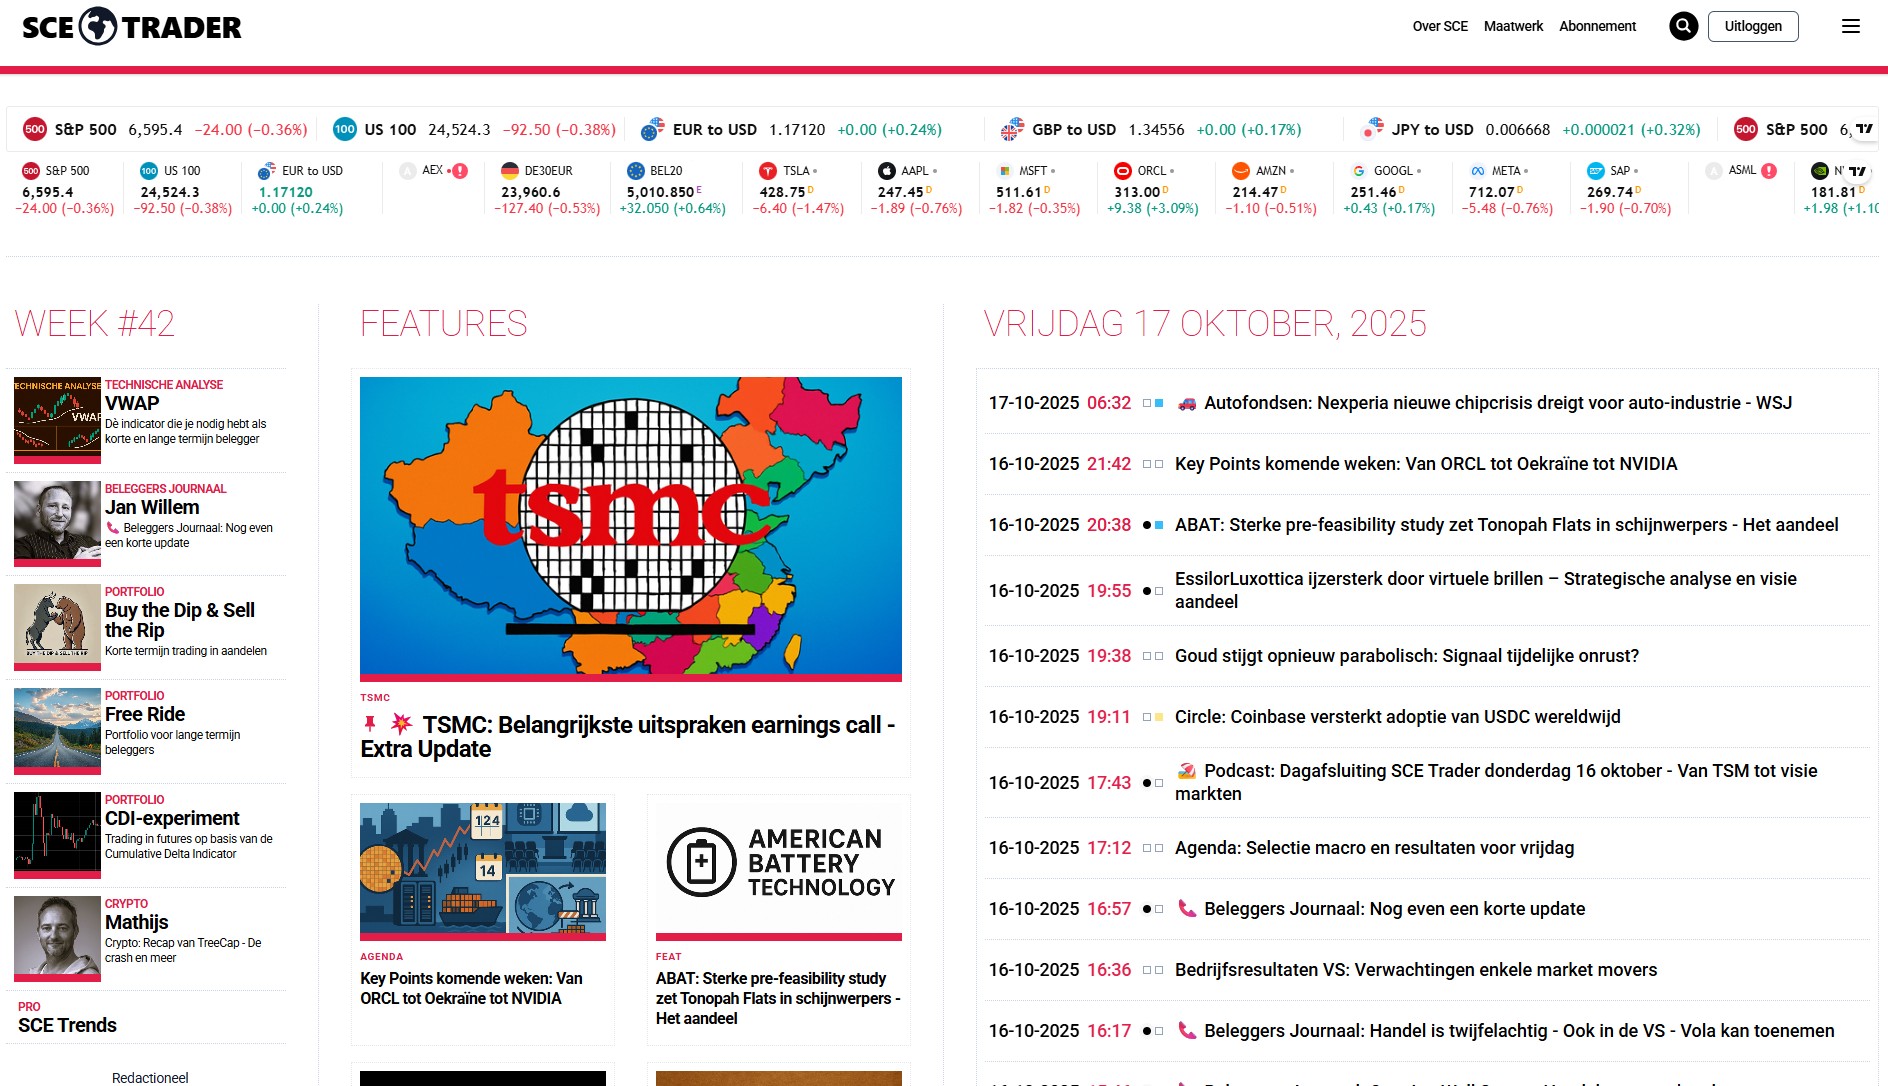Click the EUR to USD rate 1.17120 in large ticker
This screenshot has width=1888, height=1086.
(797, 130)
